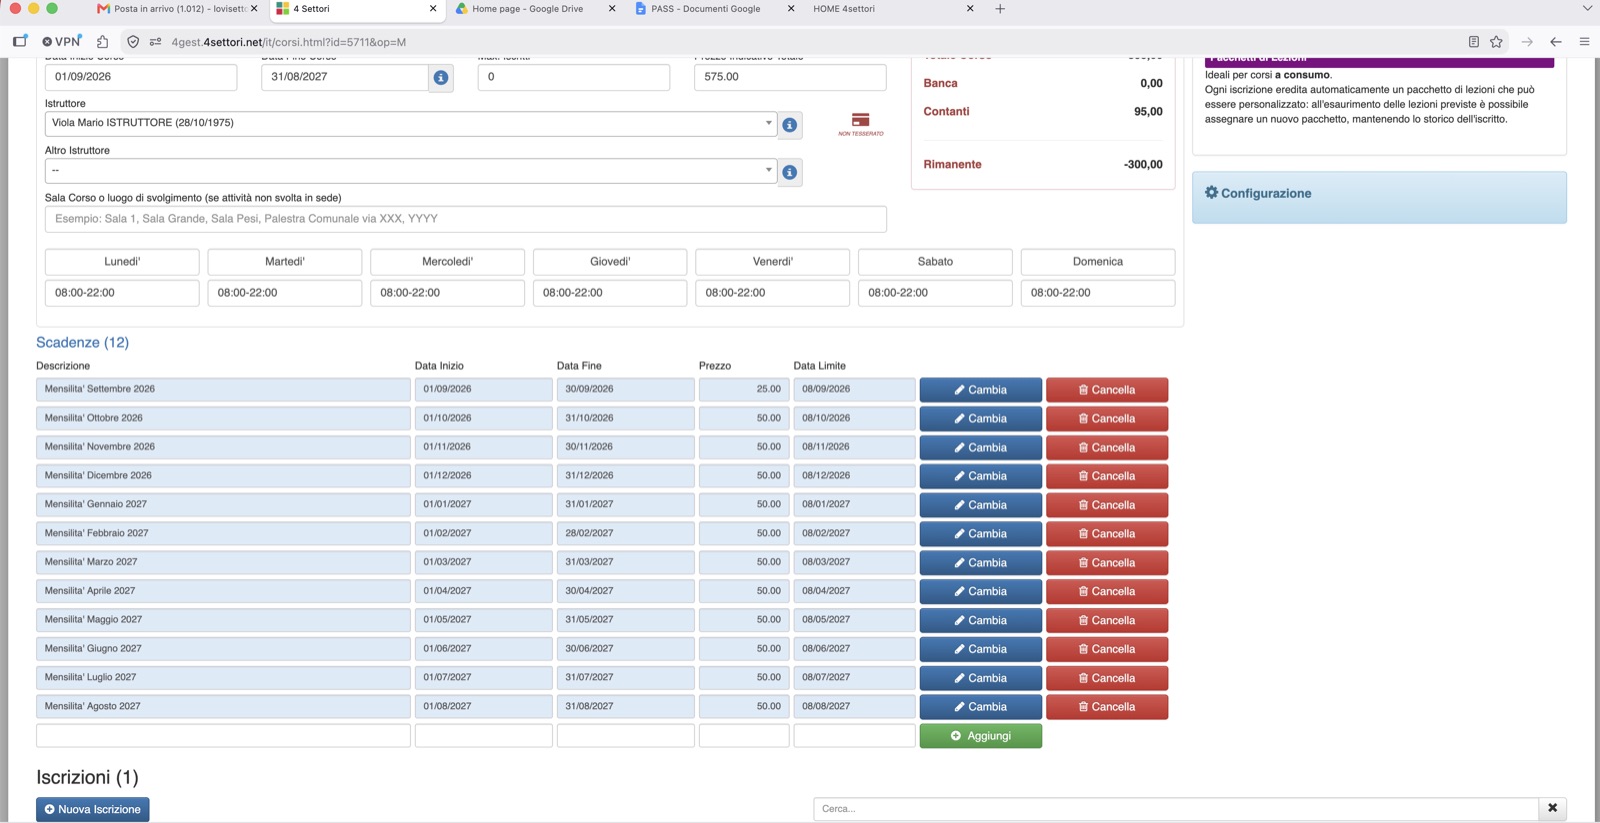
Task: Click Cancella for Mensilita' Febbraio 2027
Action: tap(1107, 534)
